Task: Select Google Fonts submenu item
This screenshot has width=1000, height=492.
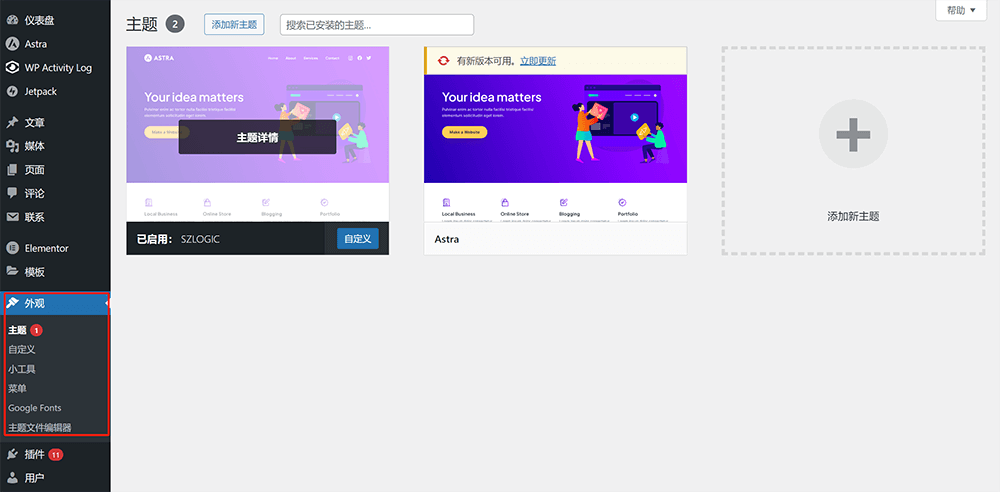Action: (x=34, y=408)
